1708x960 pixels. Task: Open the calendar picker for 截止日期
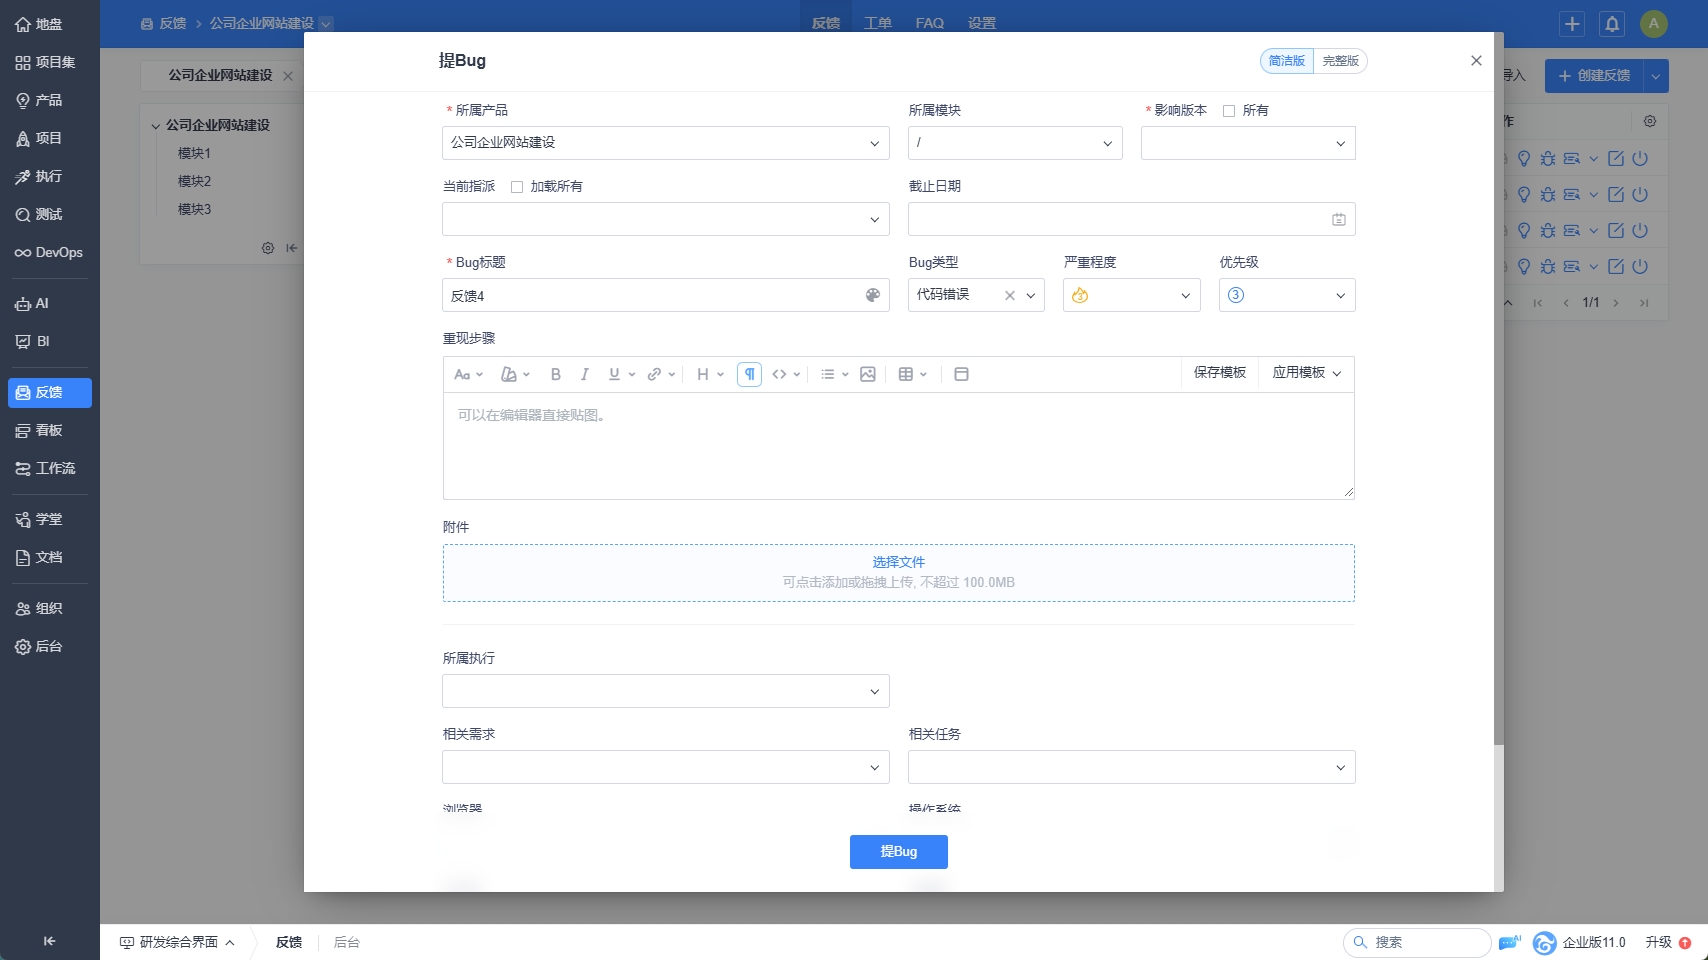(1338, 219)
